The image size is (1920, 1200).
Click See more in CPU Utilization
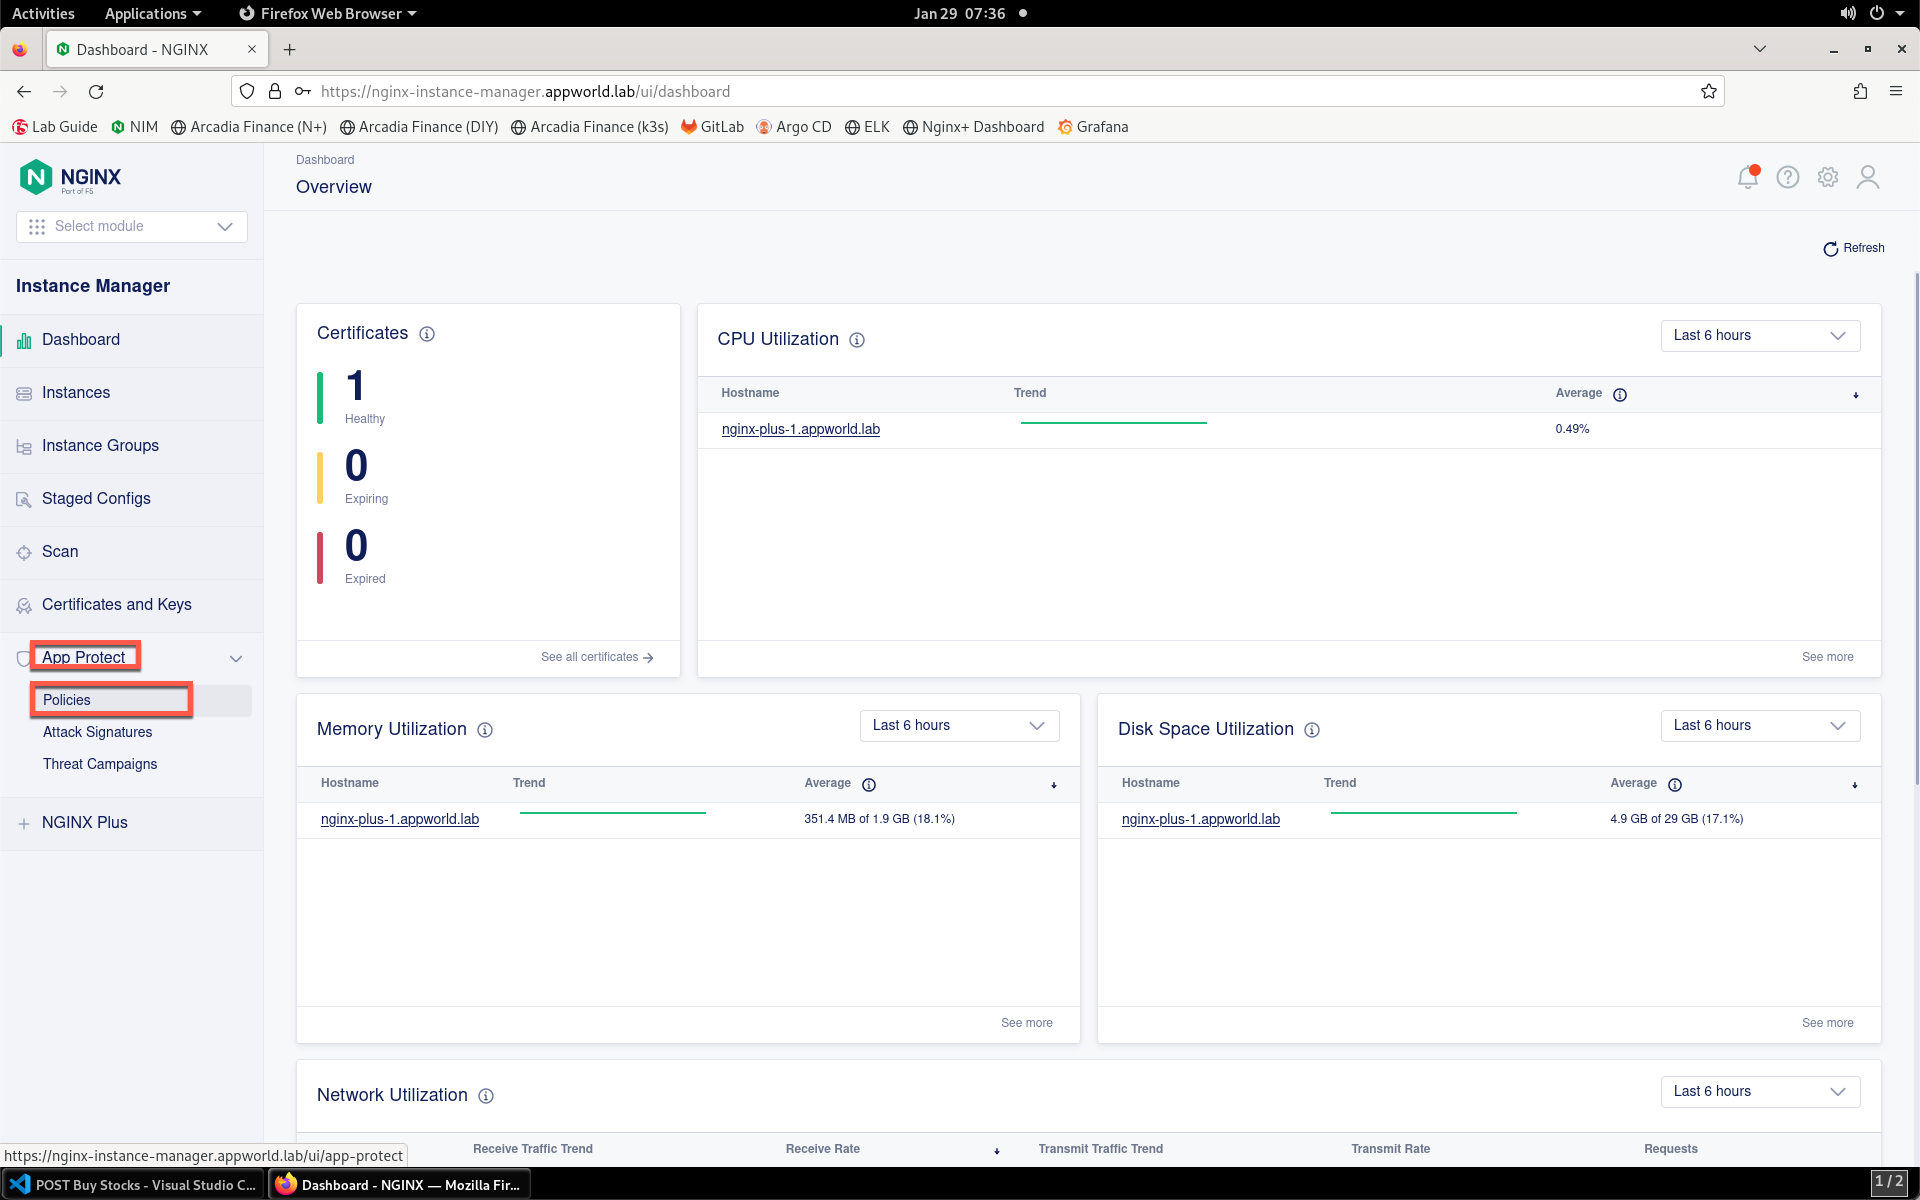coord(1828,657)
